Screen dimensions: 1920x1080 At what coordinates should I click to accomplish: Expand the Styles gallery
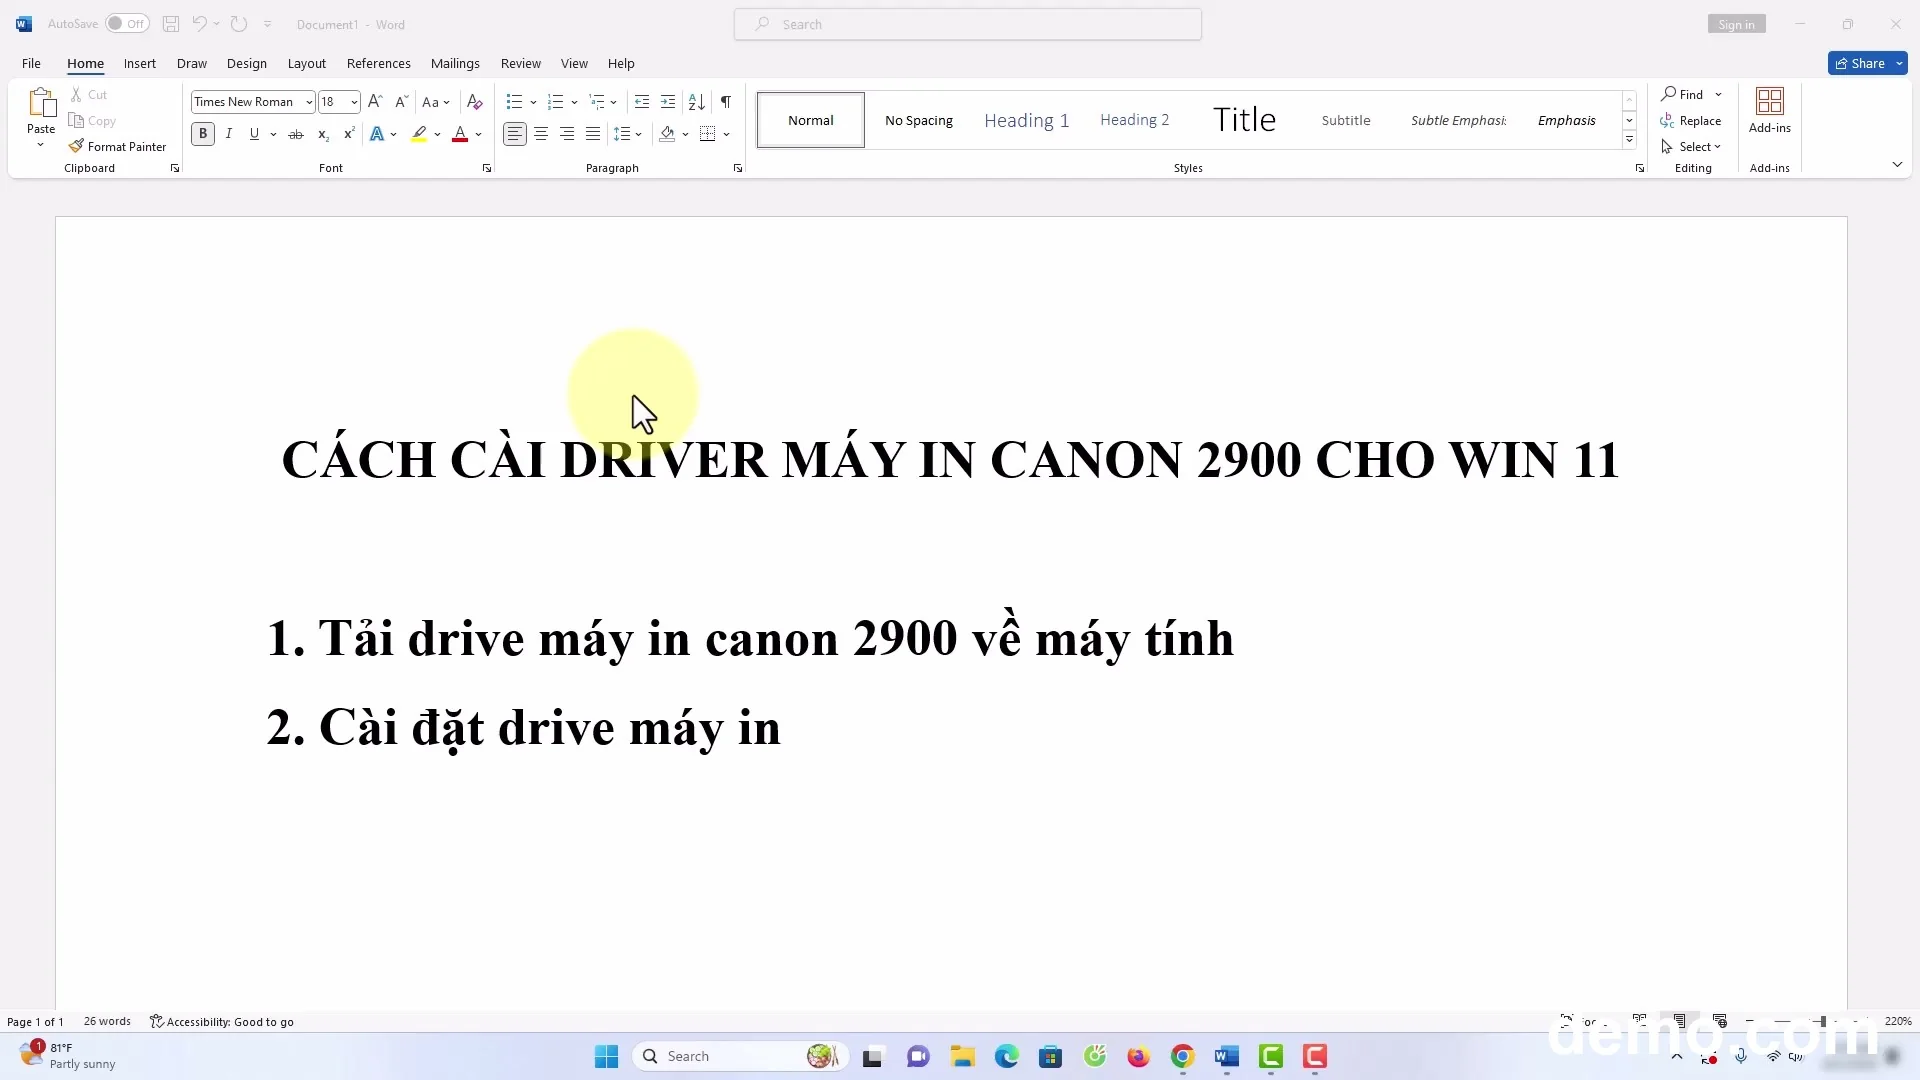pos(1629,140)
